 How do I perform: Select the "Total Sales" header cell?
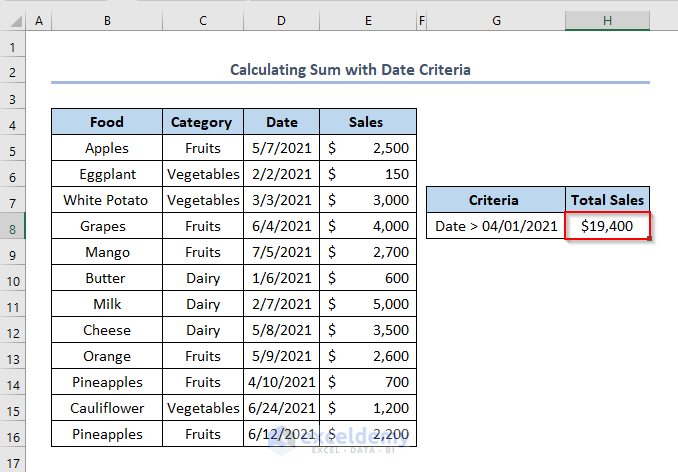pyautogui.click(x=607, y=200)
